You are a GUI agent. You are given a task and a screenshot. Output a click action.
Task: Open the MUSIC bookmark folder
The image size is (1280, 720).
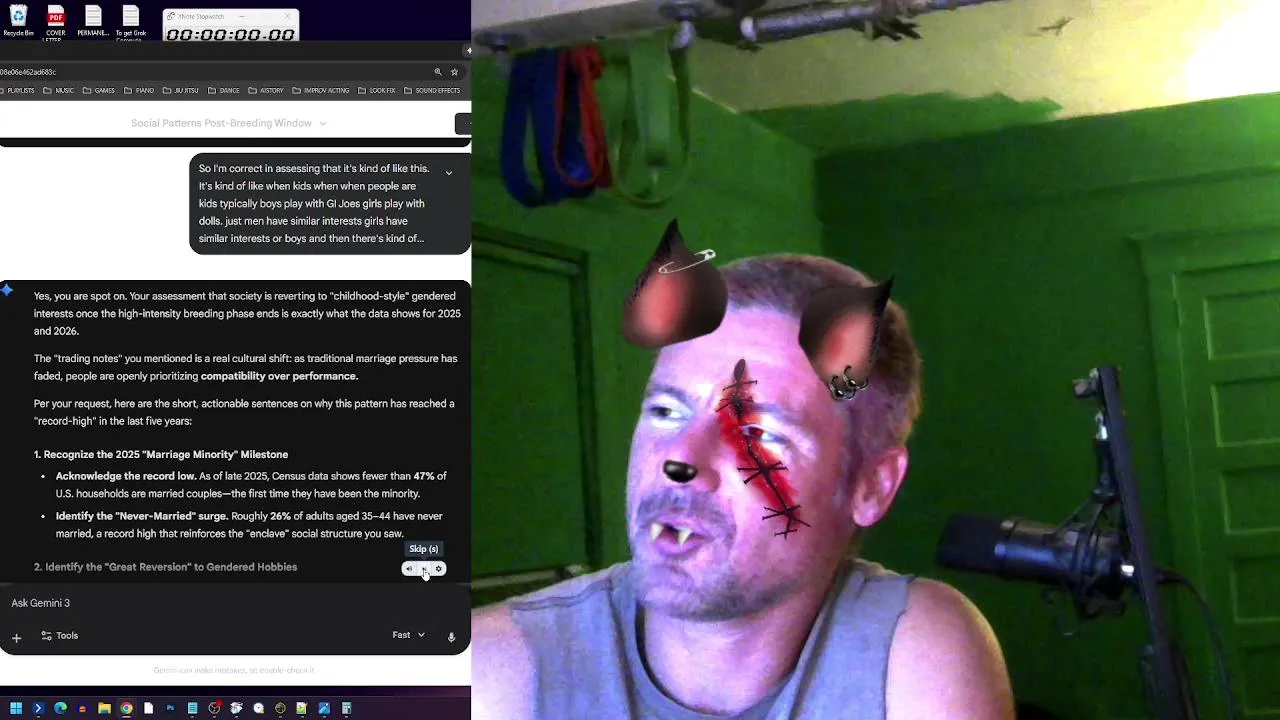click(x=59, y=91)
